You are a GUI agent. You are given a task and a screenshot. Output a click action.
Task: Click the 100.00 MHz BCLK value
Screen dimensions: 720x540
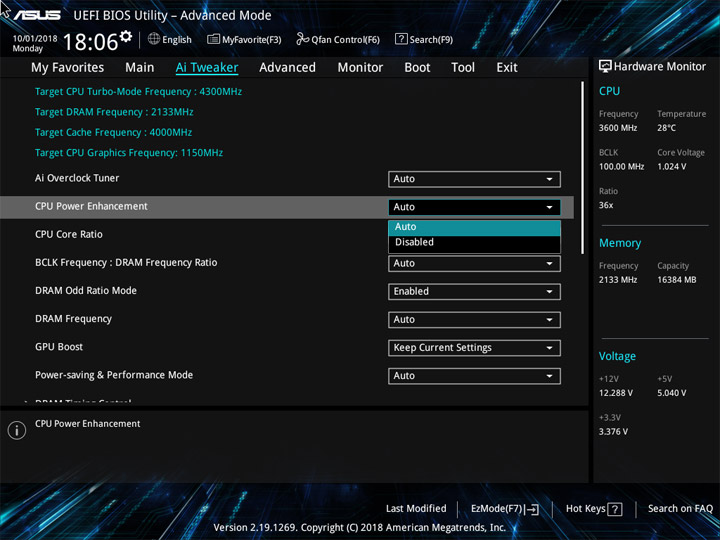click(621, 167)
